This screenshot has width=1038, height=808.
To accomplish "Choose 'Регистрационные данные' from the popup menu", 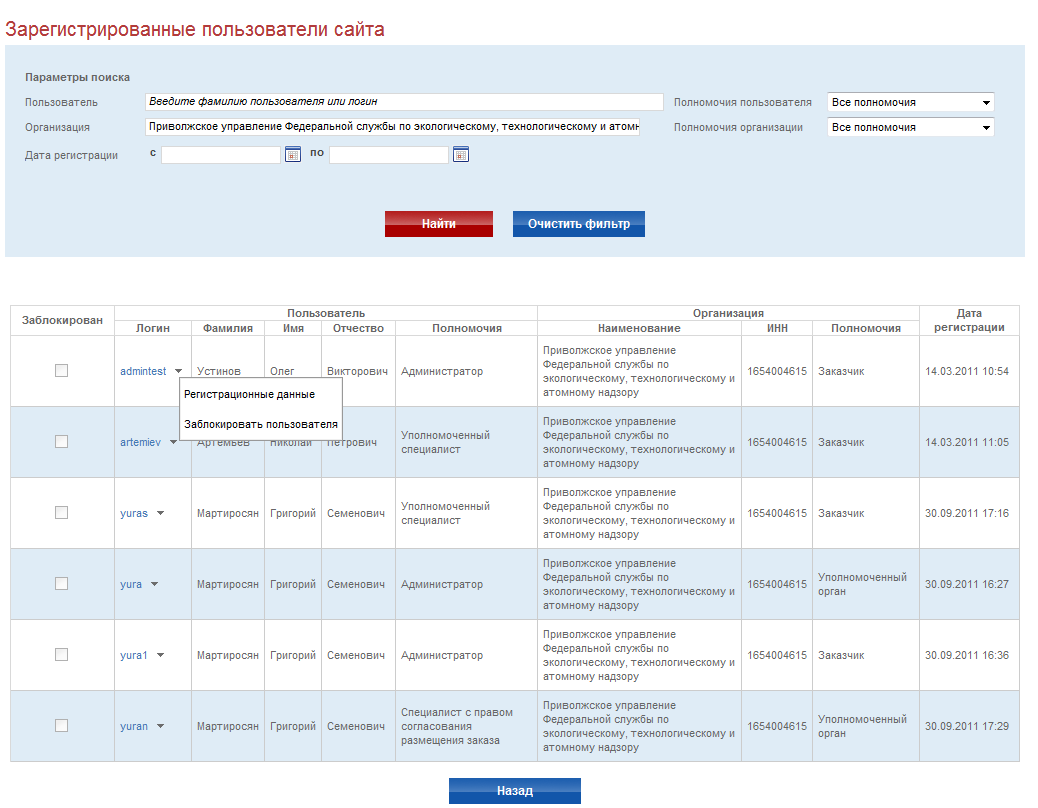I will (250, 394).
